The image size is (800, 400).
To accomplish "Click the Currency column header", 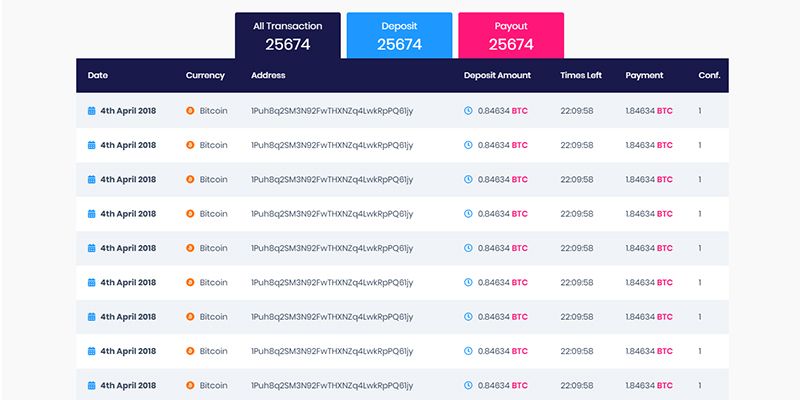I will pyautogui.click(x=205, y=76).
